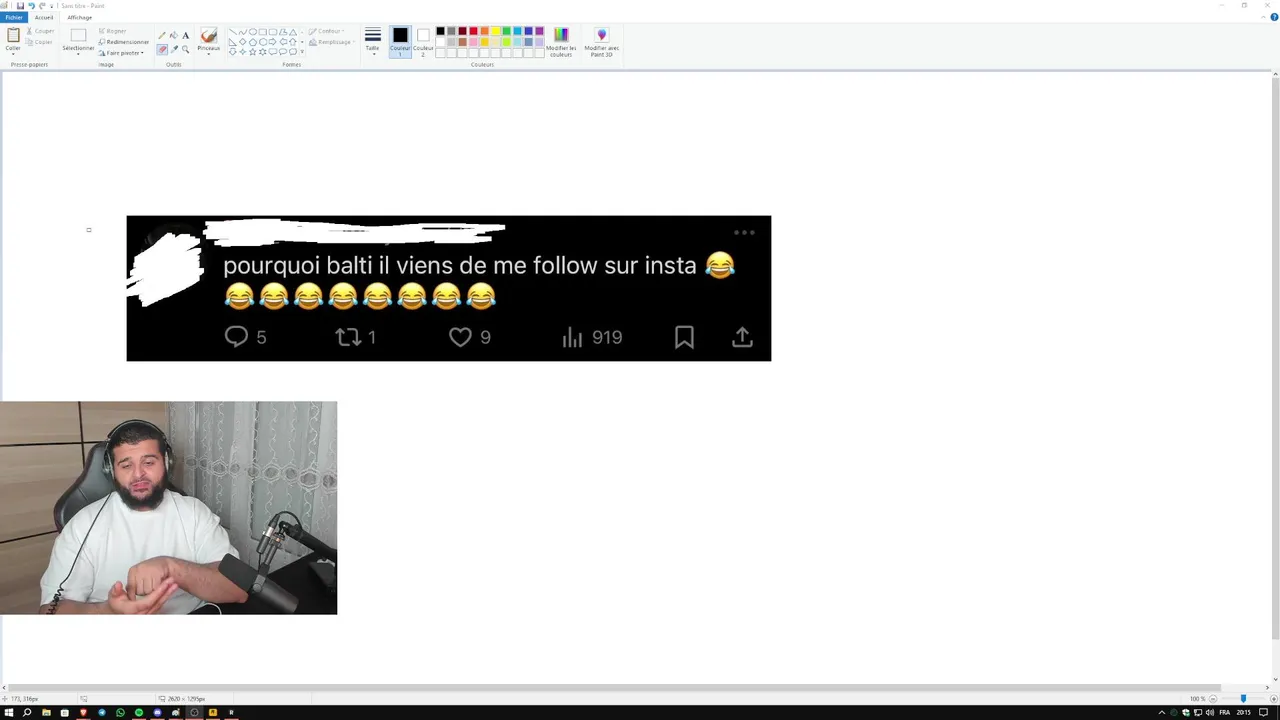The height and width of the screenshot is (720, 1280).
Task: Click the vertical scrollbar
Action: (x=1275, y=357)
